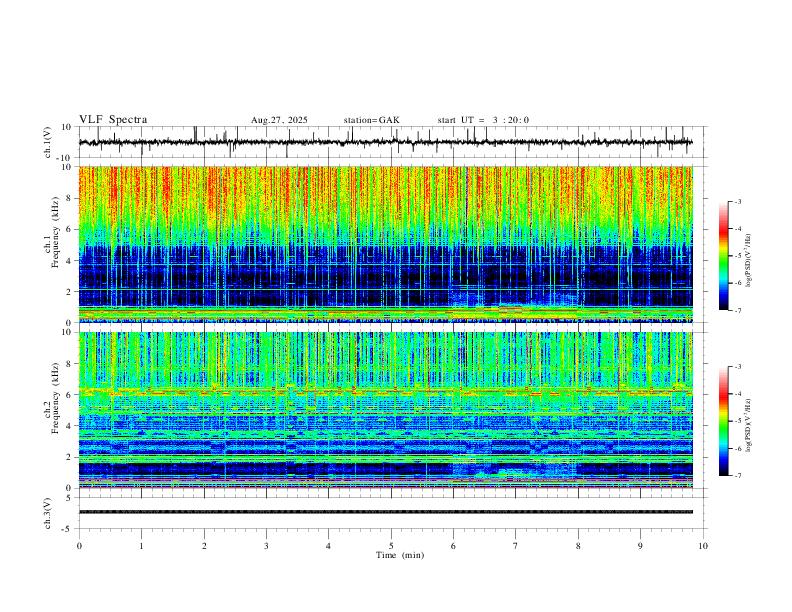The image size is (792, 612).
Task: Click the ch.2 spectrogram panel
Action: click(386, 410)
